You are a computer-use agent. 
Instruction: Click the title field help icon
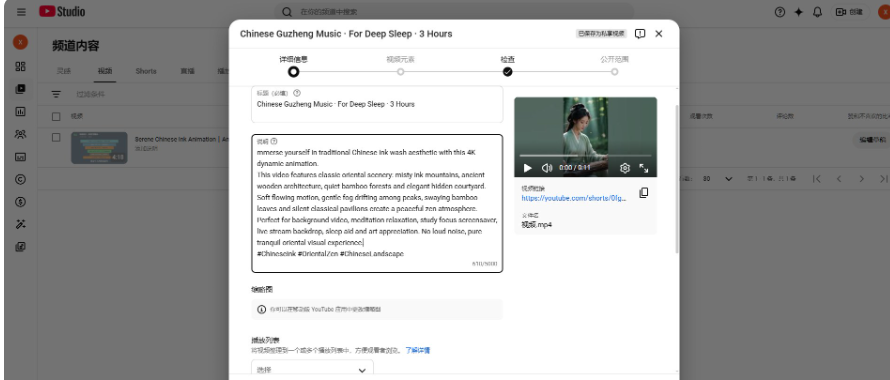pyautogui.click(x=297, y=93)
